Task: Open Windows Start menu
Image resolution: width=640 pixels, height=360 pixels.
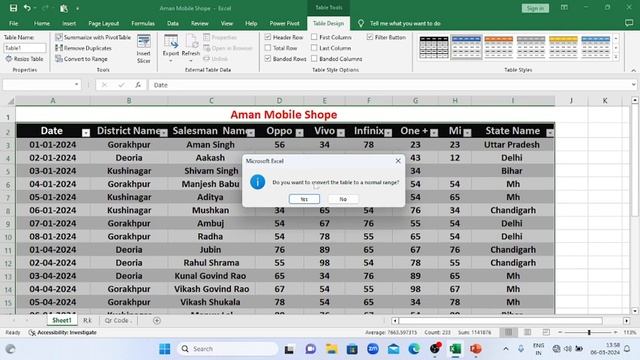Action: (x=165, y=349)
